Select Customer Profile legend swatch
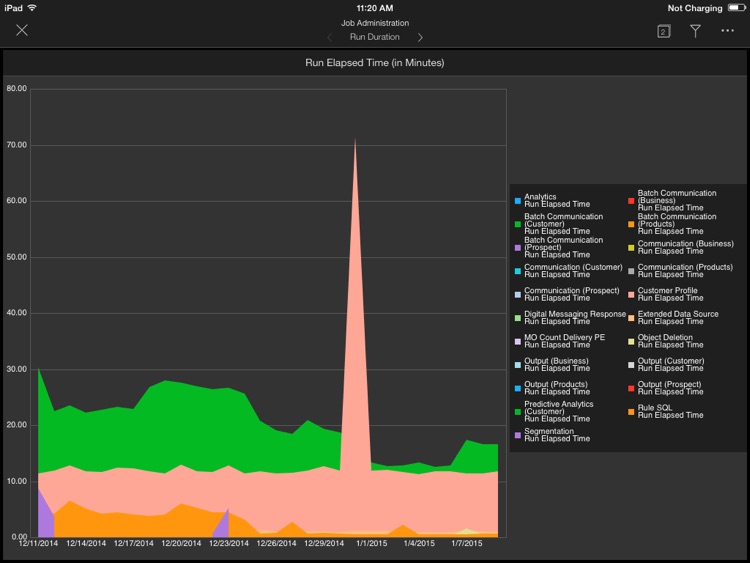This screenshot has height=563, width=750. (631, 295)
